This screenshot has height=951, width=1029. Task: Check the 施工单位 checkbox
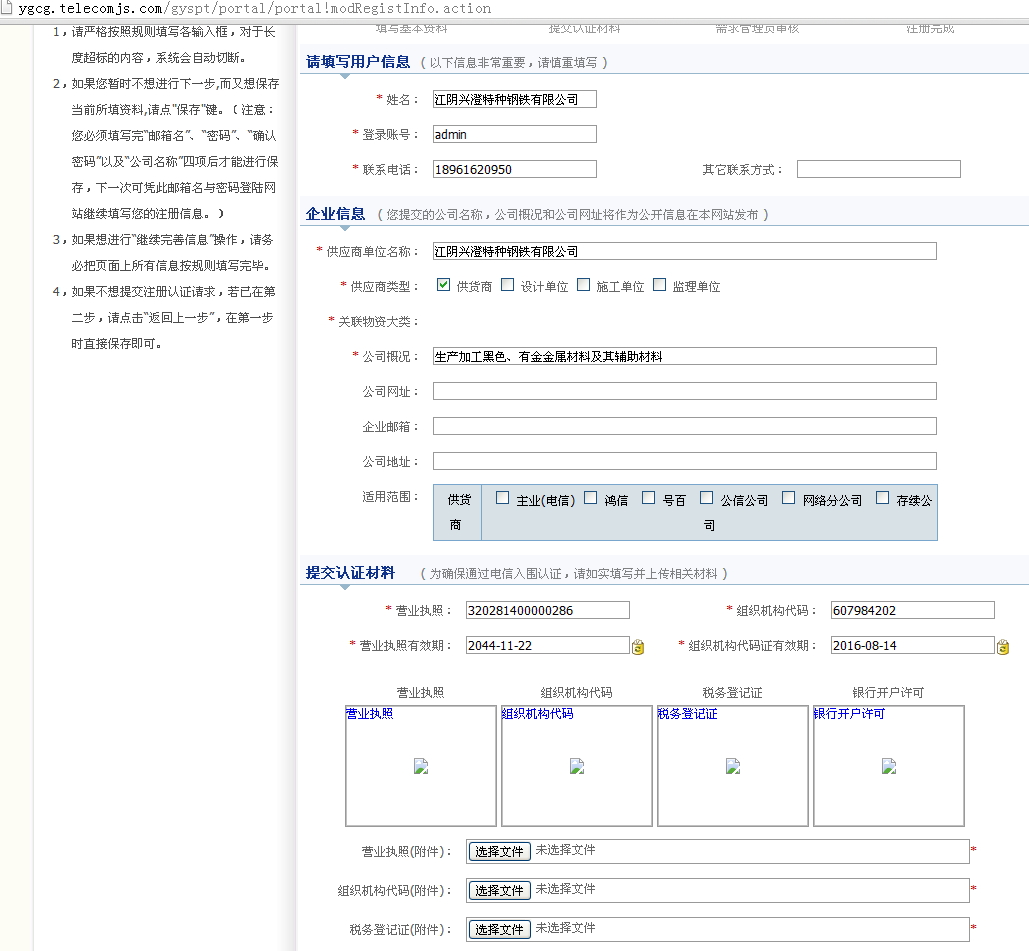(583, 284)
